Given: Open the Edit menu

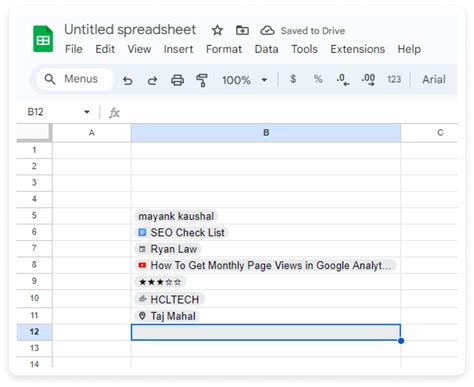Looking at the screenshot, I should (105, 49).
